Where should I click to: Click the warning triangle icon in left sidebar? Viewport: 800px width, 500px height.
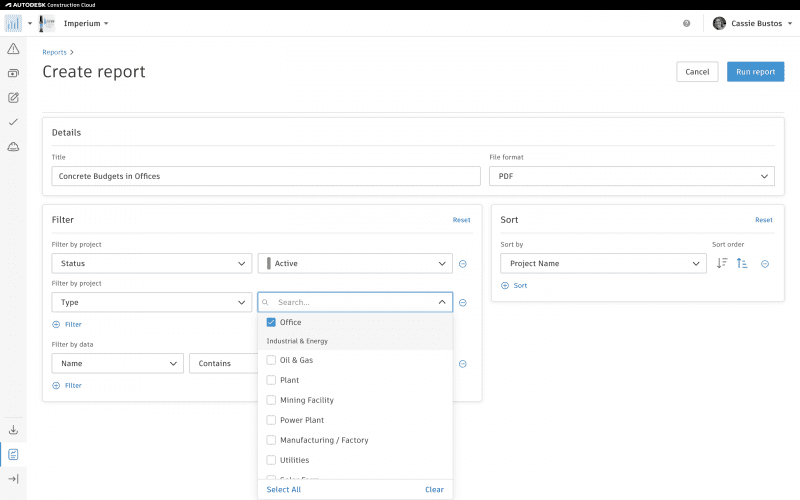tap(13, 48)
